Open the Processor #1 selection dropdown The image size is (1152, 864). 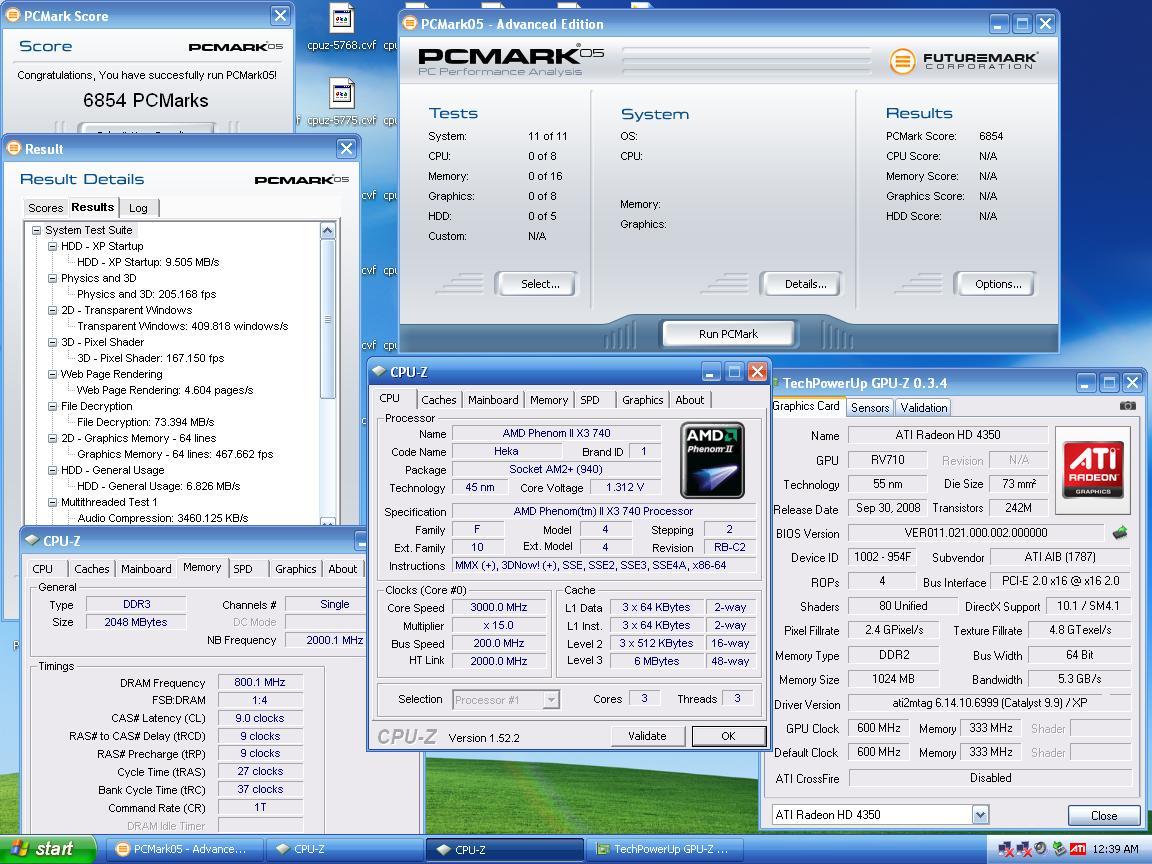(550, 699)
